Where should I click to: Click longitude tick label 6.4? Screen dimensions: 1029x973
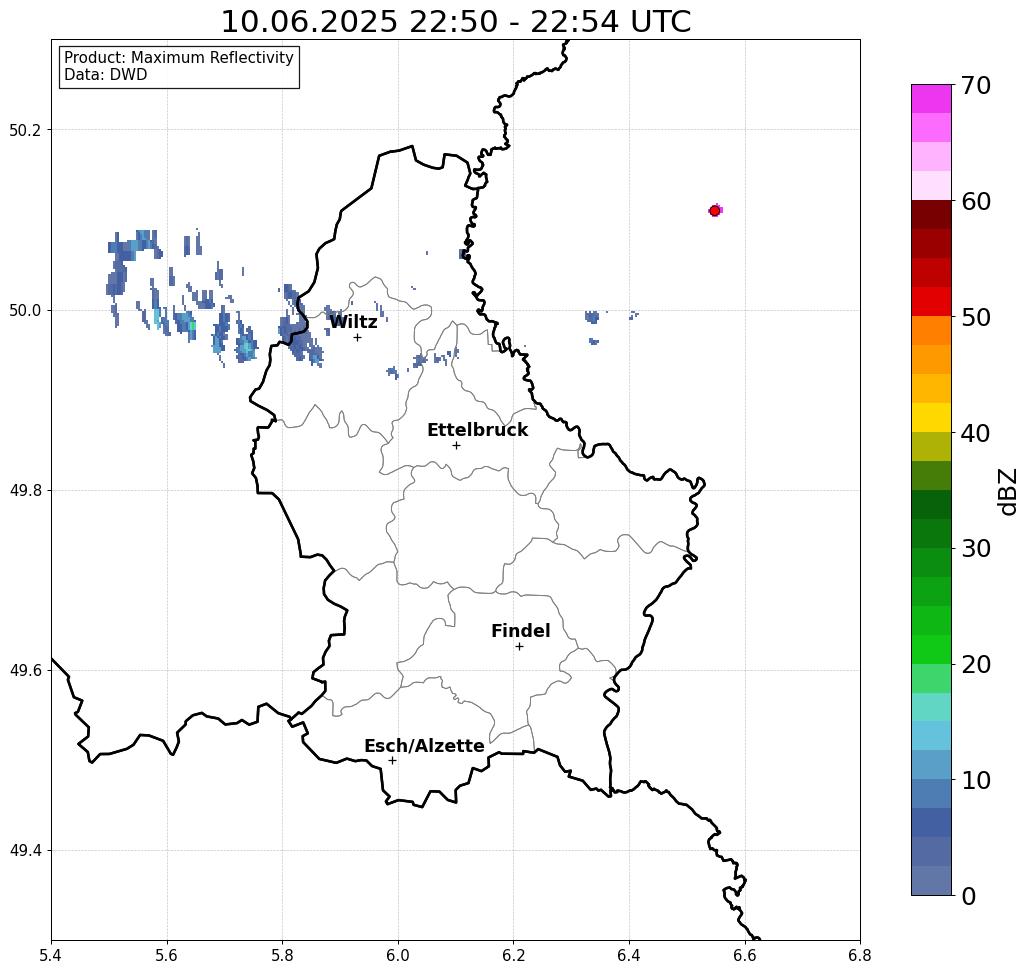coord(629,955)
